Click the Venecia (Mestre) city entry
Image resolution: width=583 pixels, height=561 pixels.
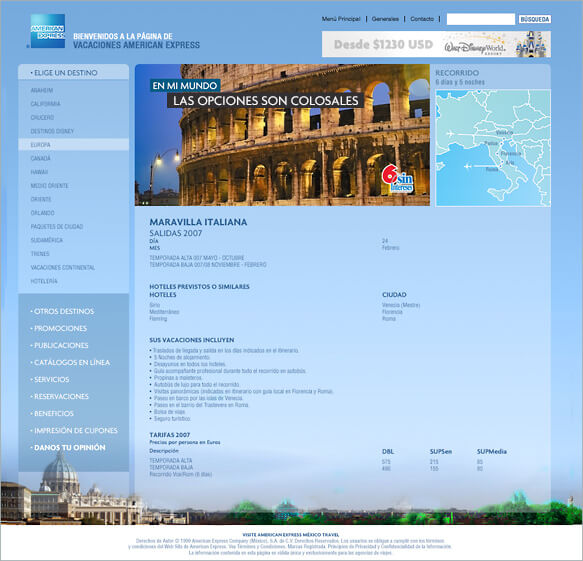(x=401, y=305)
